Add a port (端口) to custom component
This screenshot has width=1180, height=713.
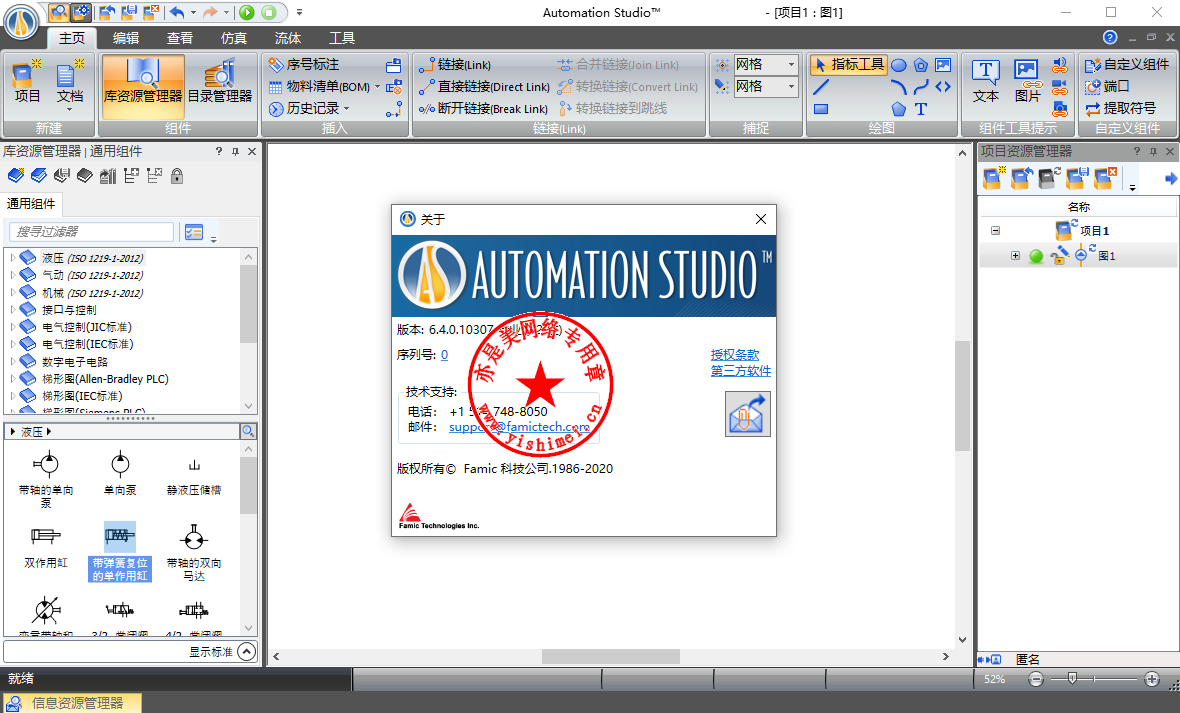pos(1106,87)
